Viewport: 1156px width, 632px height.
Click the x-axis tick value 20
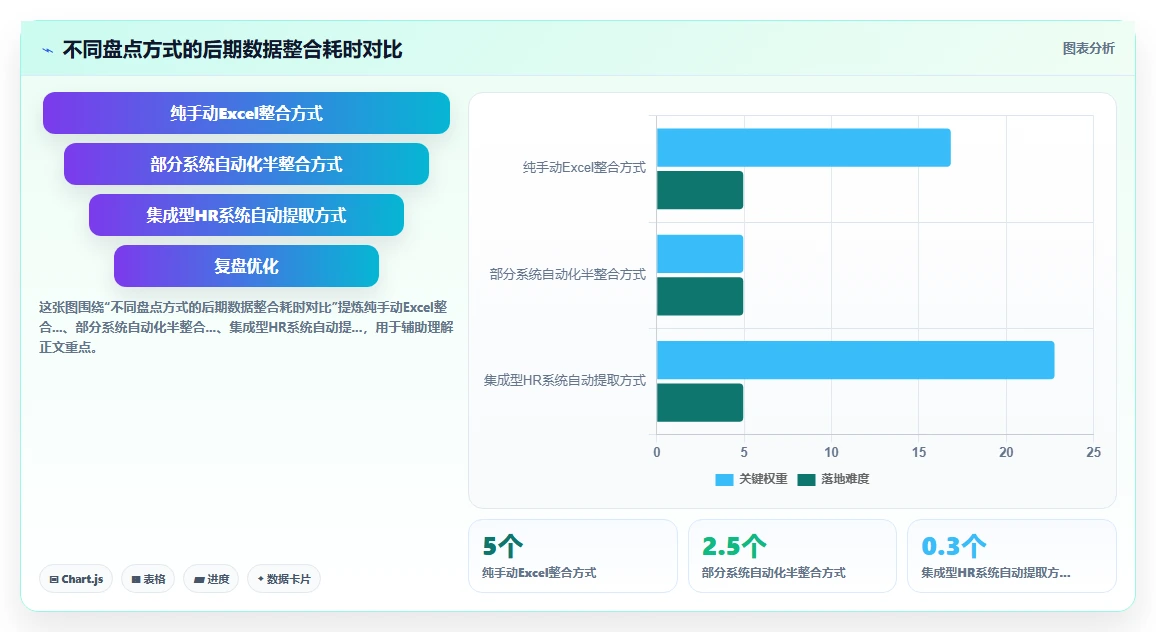pyautogui.click(x=1006, y=452)
